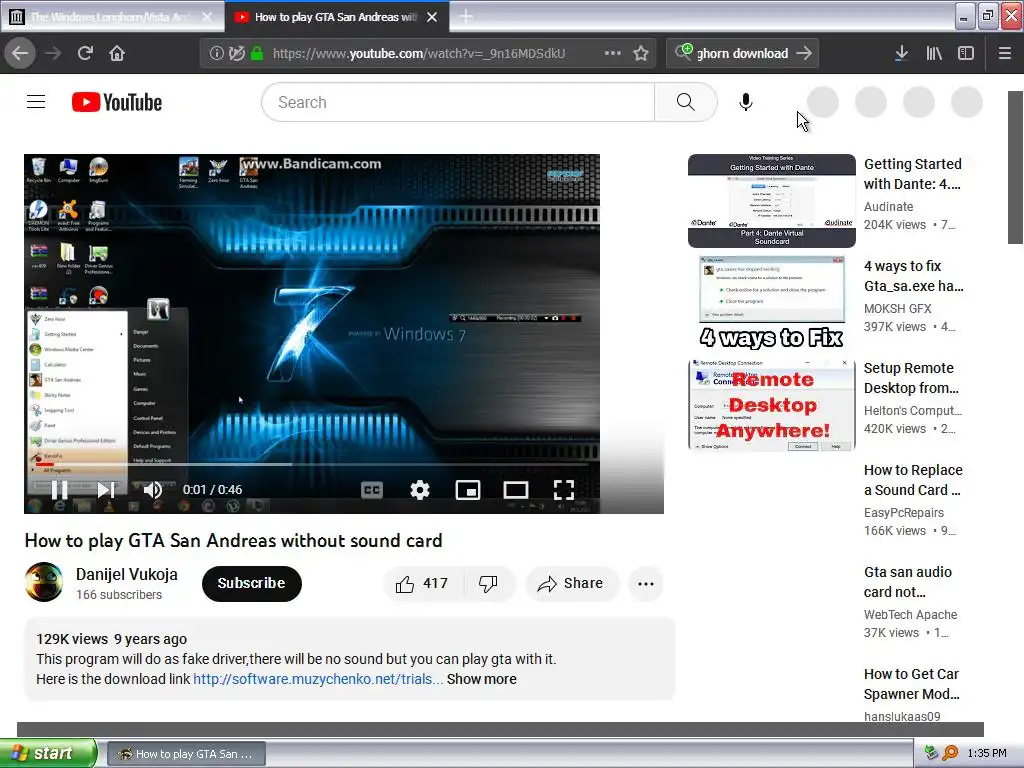Open the Danijel Vukoja channel name link
The width and height of the screenshot is (1024, 768).
(127, 574)
